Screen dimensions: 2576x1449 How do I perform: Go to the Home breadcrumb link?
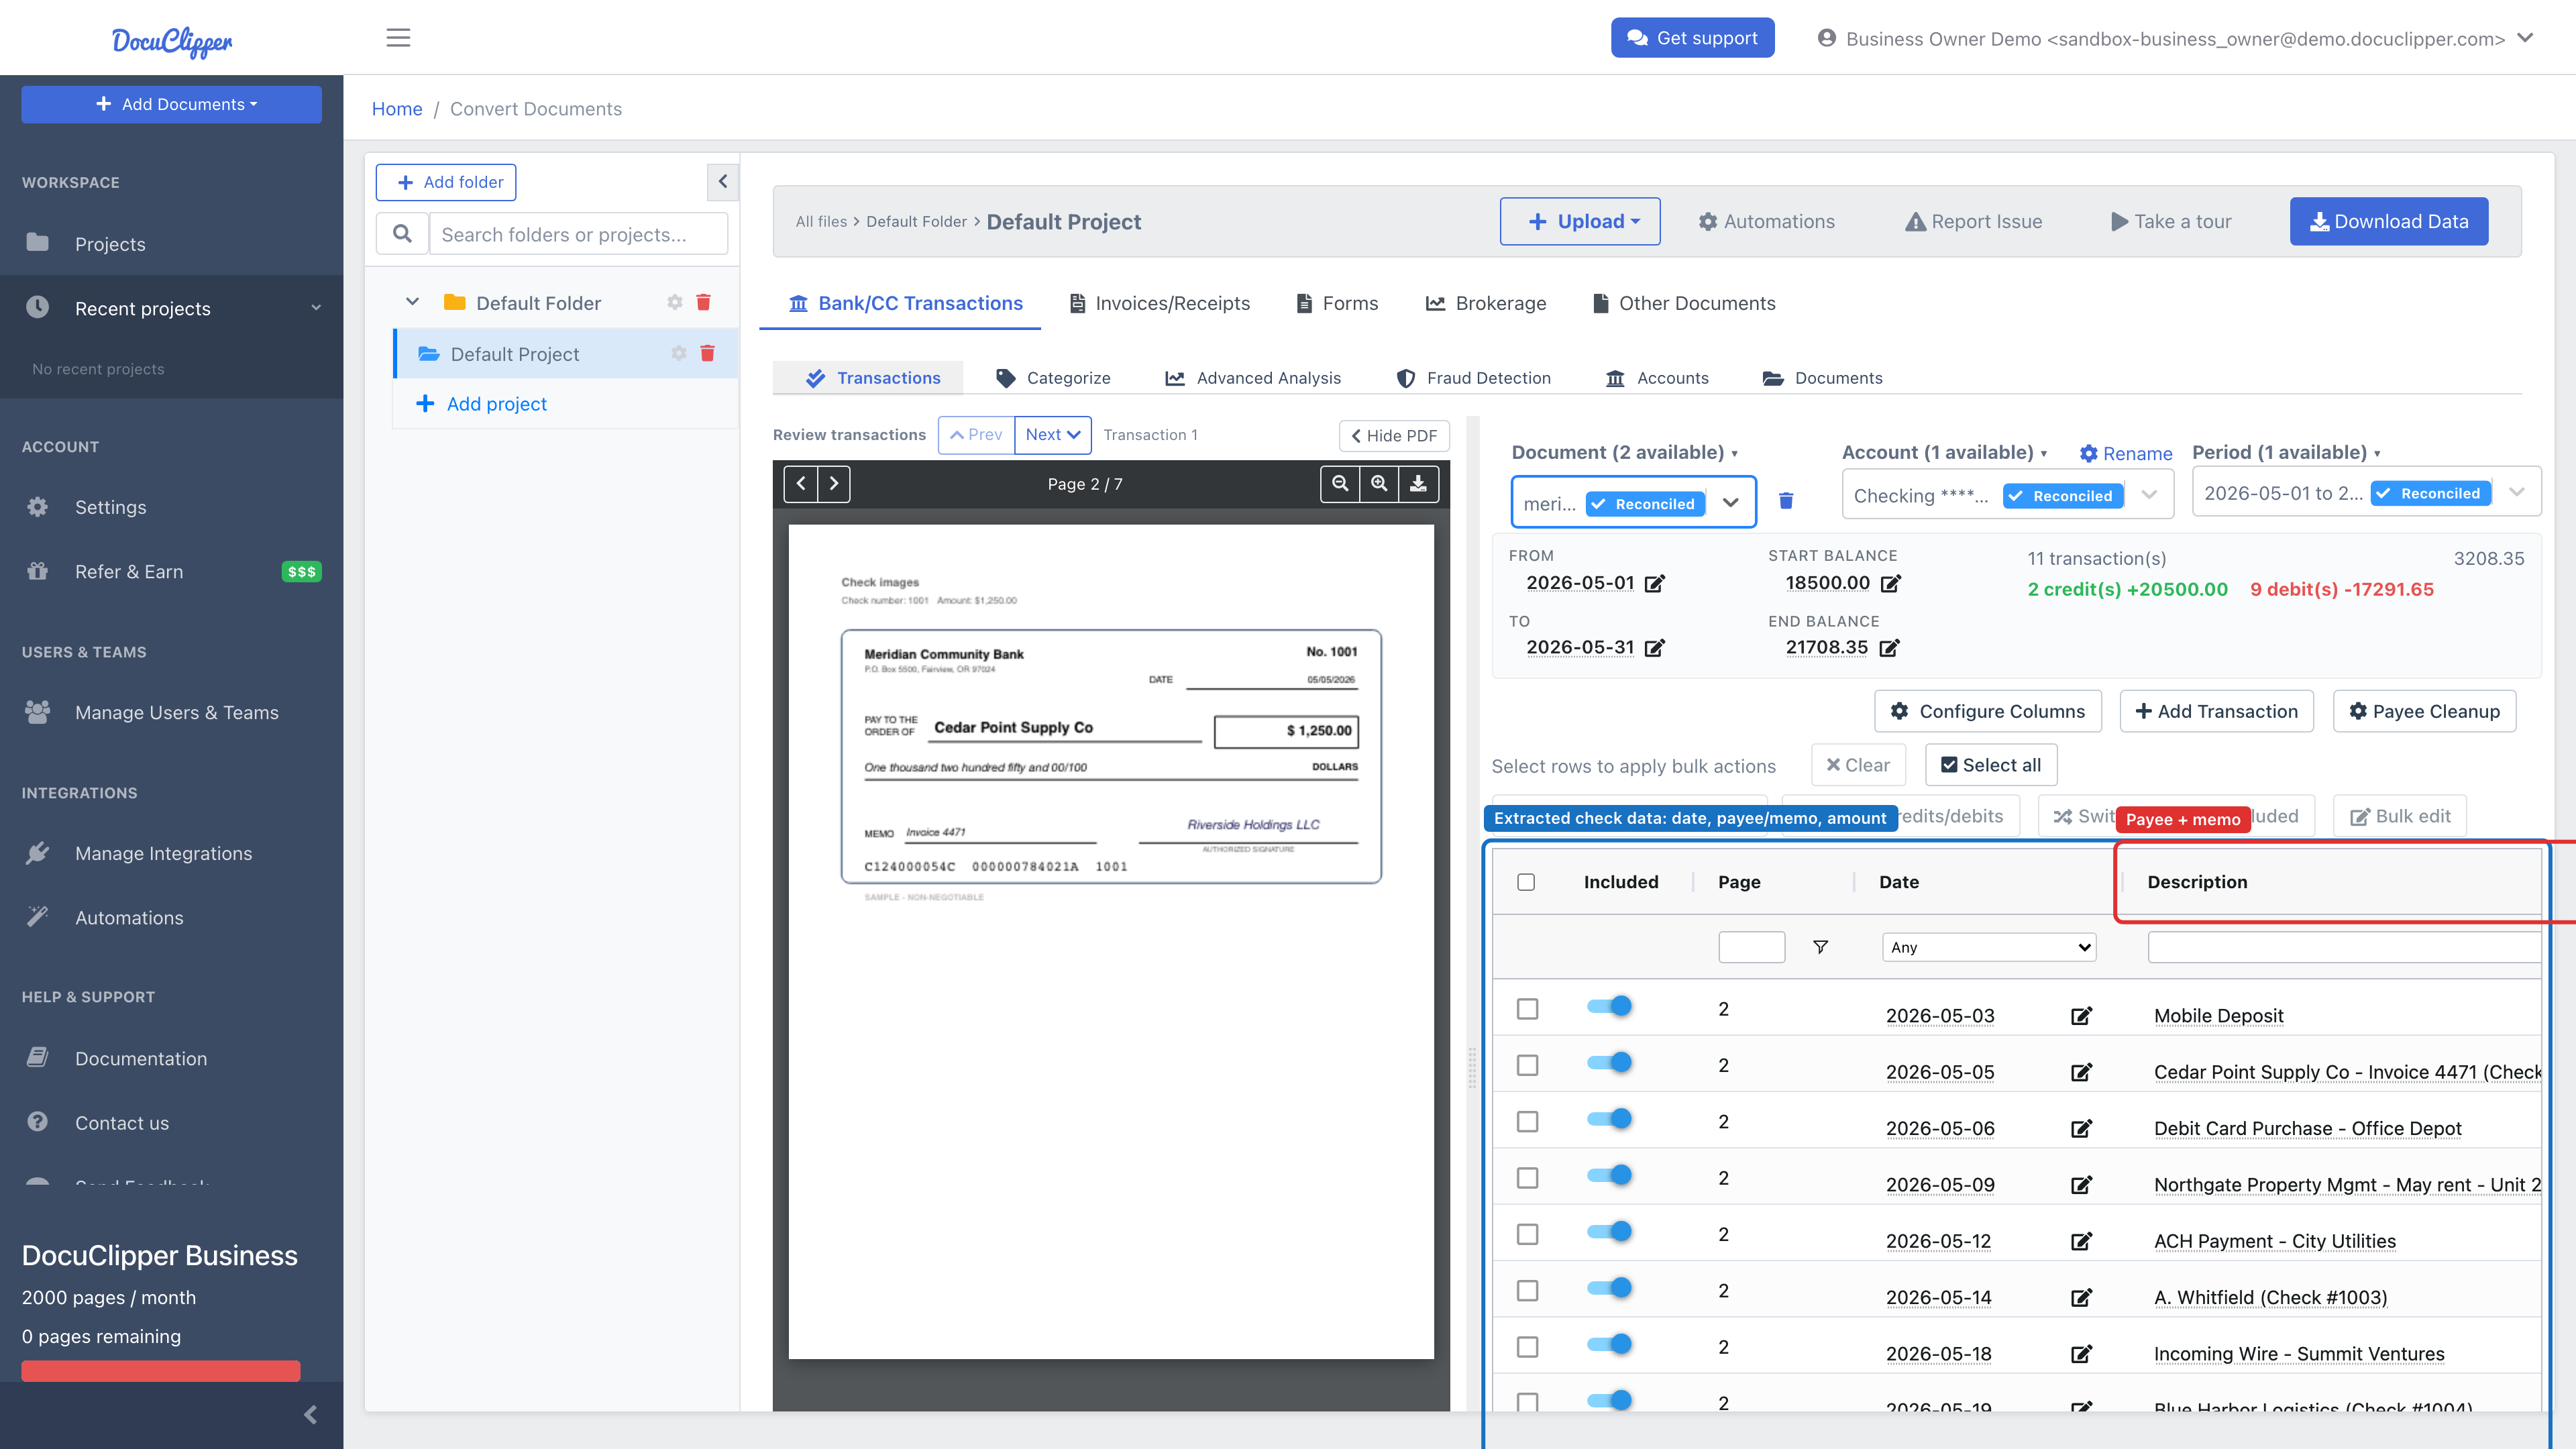coord(397,109)
